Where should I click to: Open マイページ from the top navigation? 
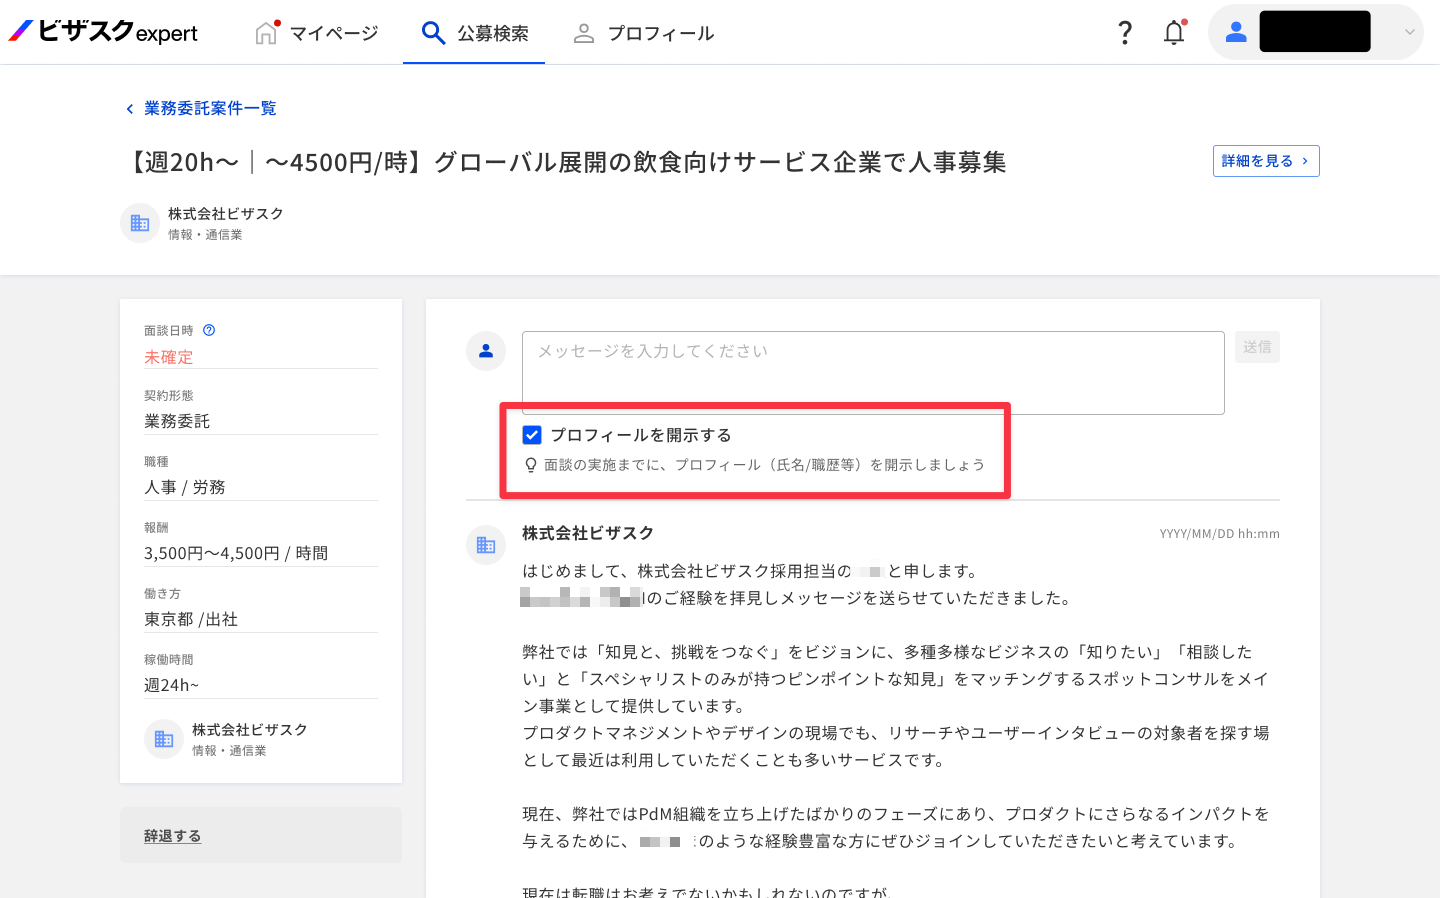pos(316,33)
